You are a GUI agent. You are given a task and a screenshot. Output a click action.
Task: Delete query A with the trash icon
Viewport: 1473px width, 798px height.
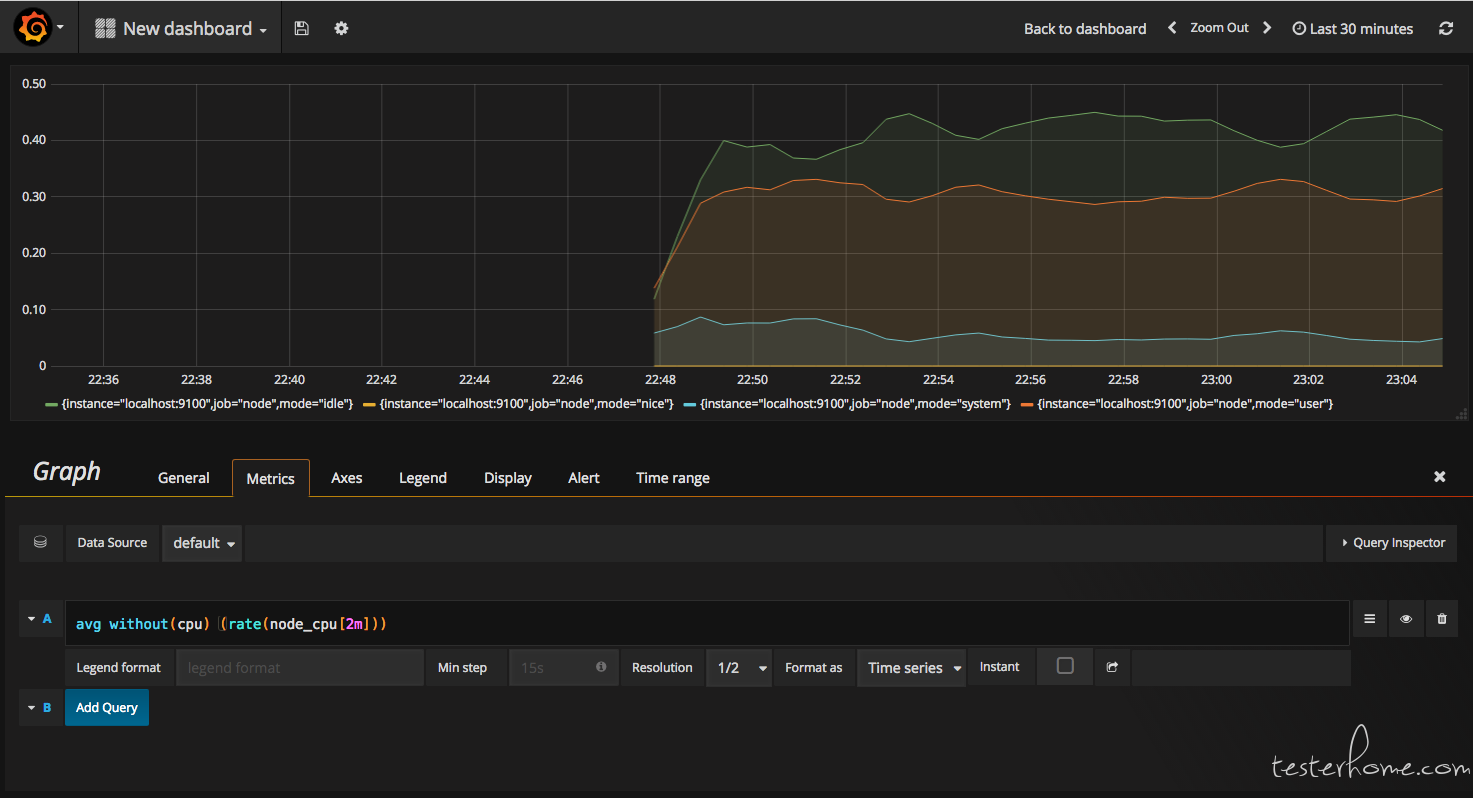tap(1441, 619)
